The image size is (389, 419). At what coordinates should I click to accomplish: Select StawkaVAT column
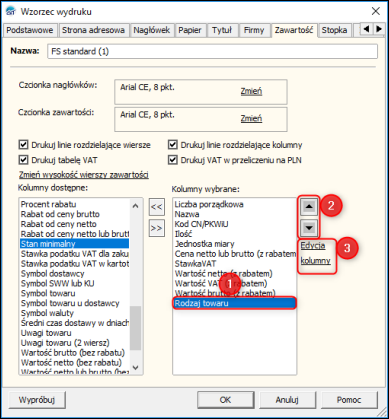(234, 264)
